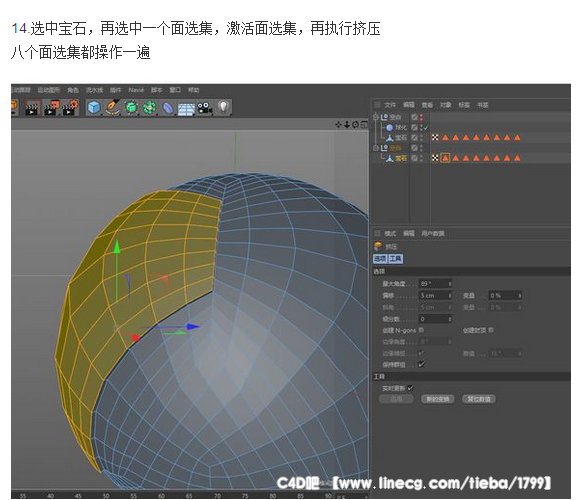The height and width of the screenshot is (500, 577).
Task: Toggle the greyed edge-snap checkbox
Action: tap(421, 353)
